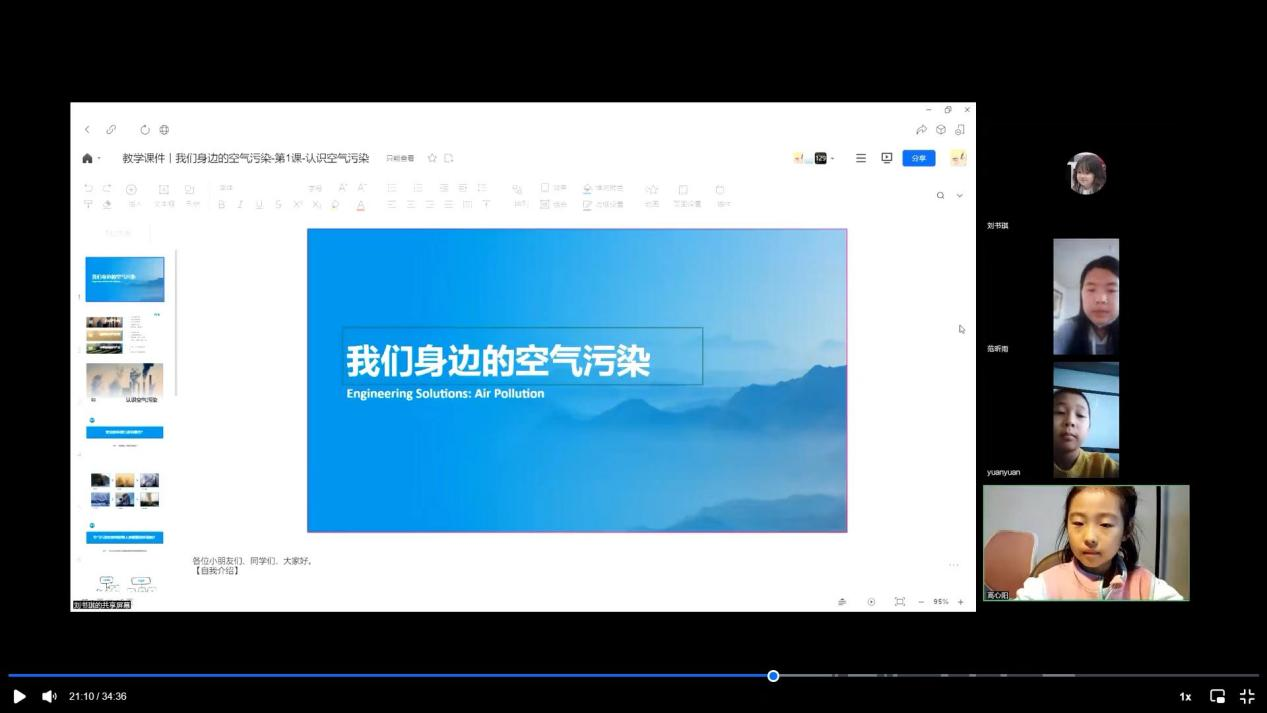Click the home icon
The image size is (1267, 713).
(87, 158)
